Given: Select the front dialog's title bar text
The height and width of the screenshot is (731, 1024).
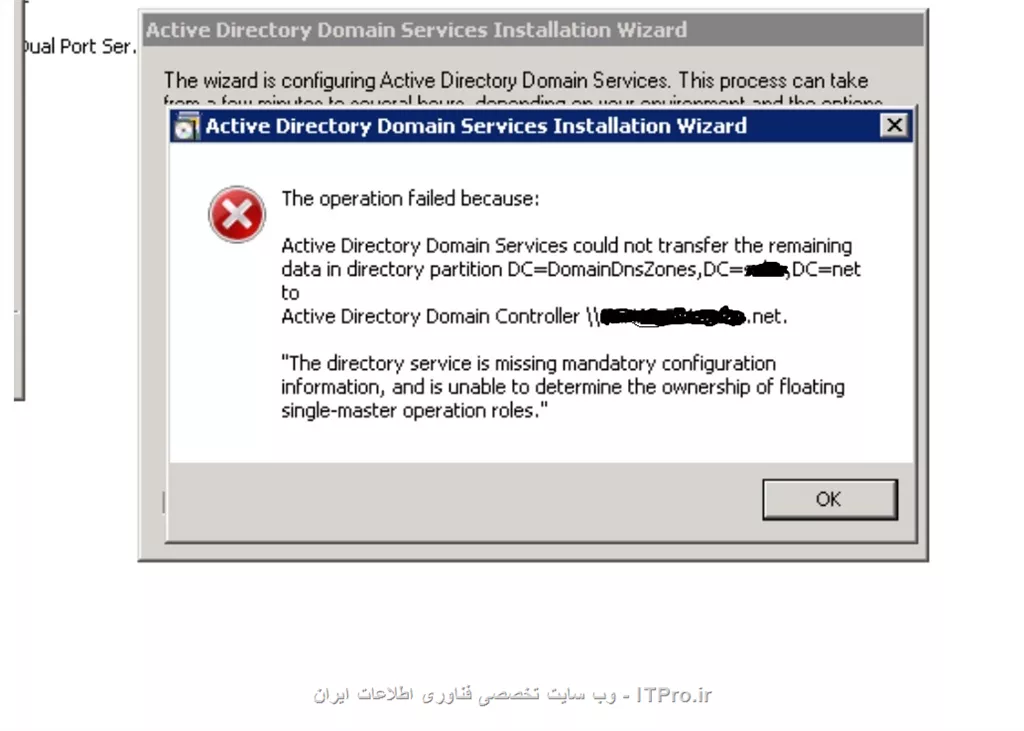Looking at the screenshot, I should tap(475, 126).
